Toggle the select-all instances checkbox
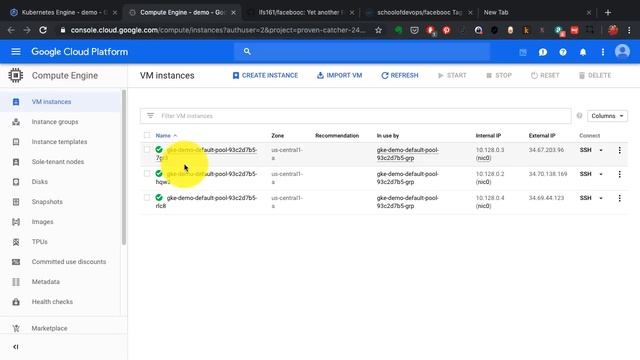Screen dimensions: 640x360 147,135
